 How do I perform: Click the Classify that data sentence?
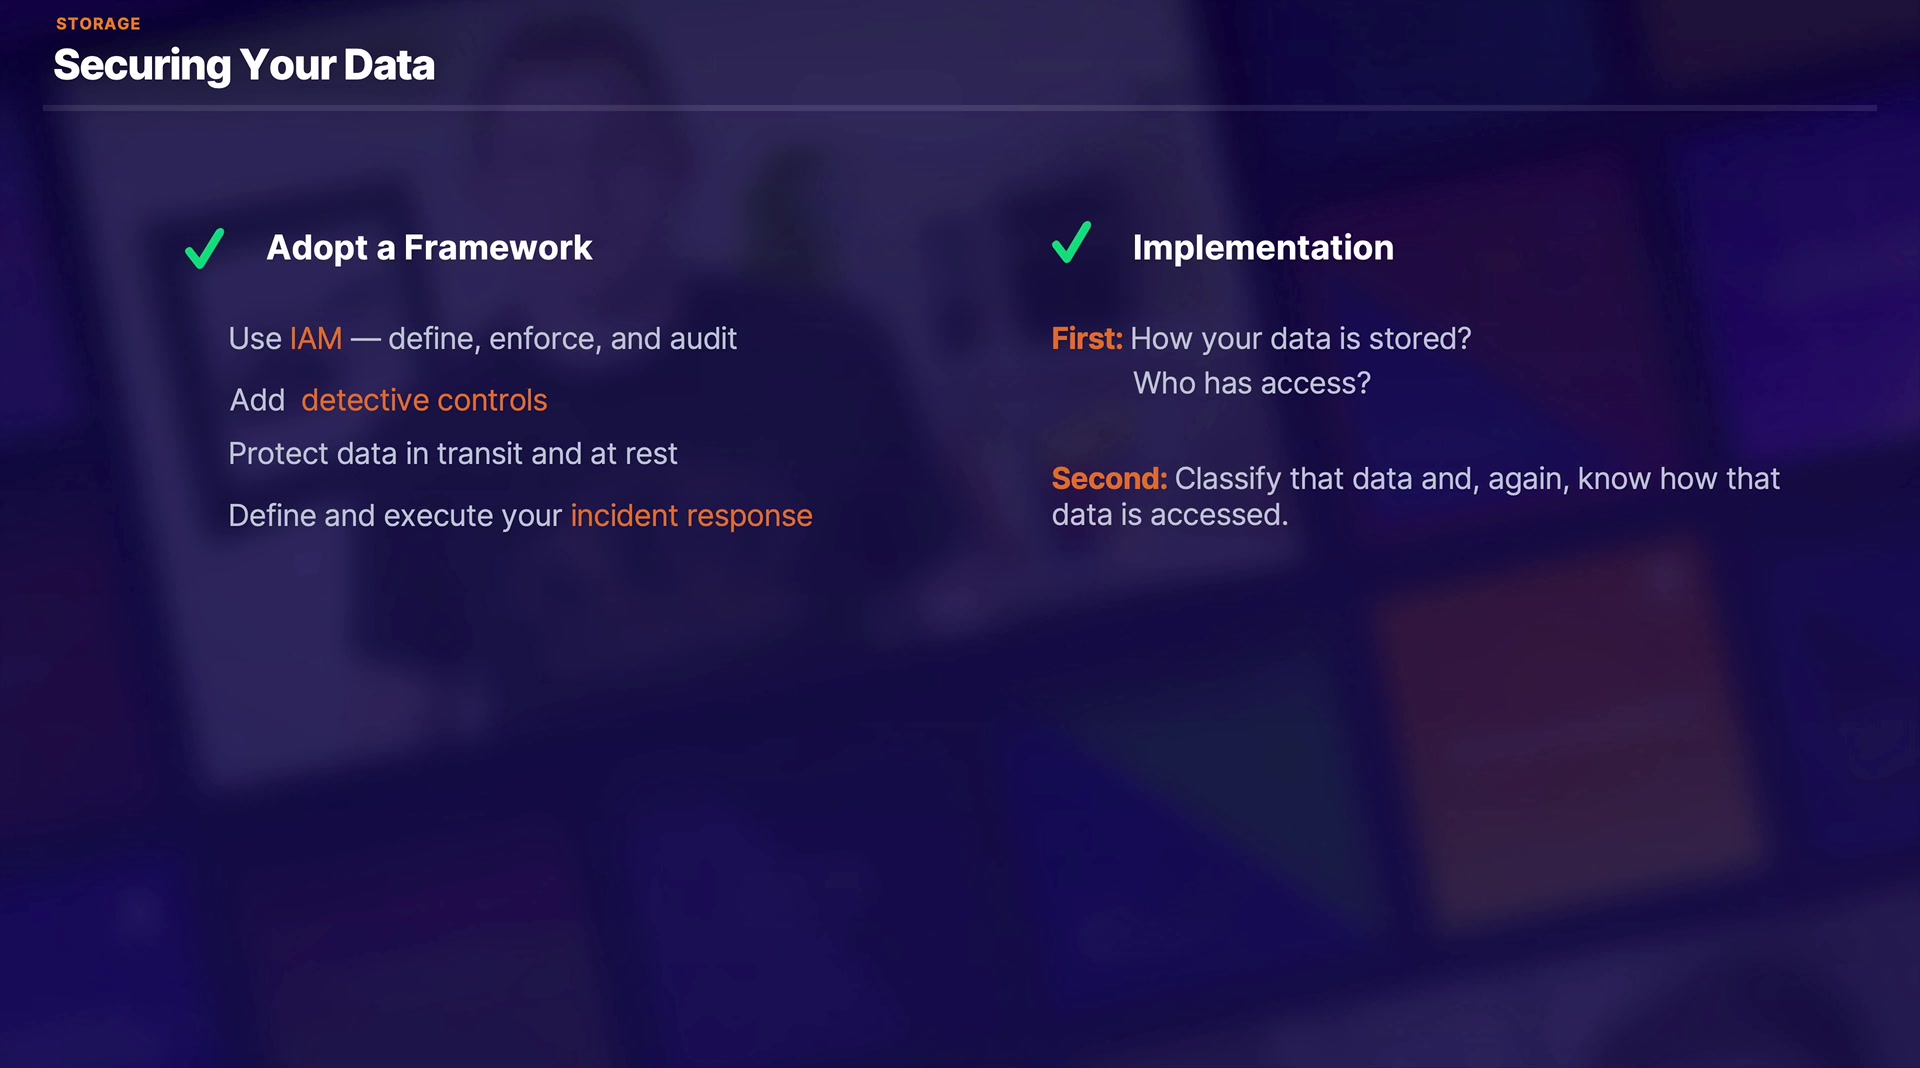click(1476, 479)
